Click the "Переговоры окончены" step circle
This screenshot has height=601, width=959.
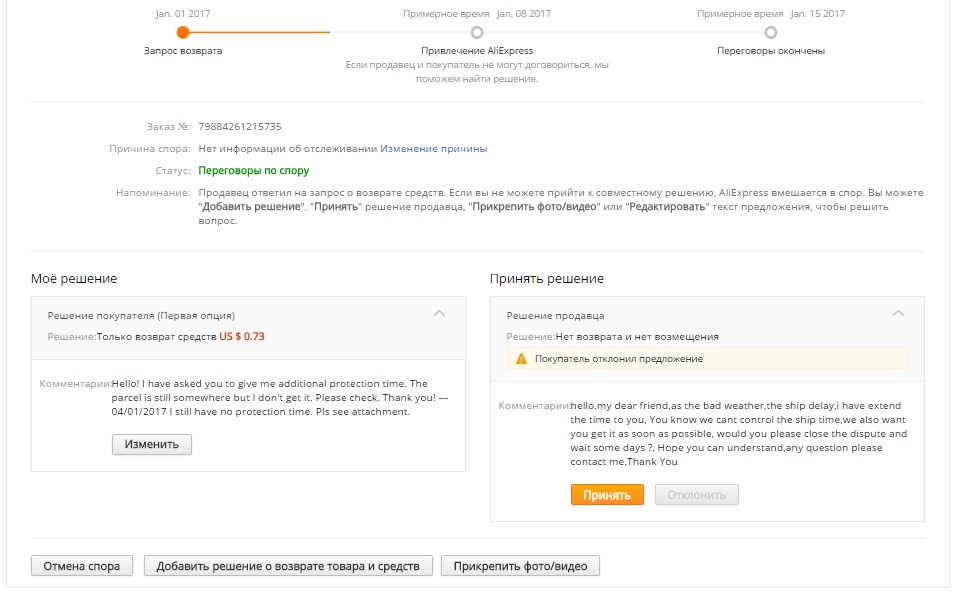coord(770,32)
